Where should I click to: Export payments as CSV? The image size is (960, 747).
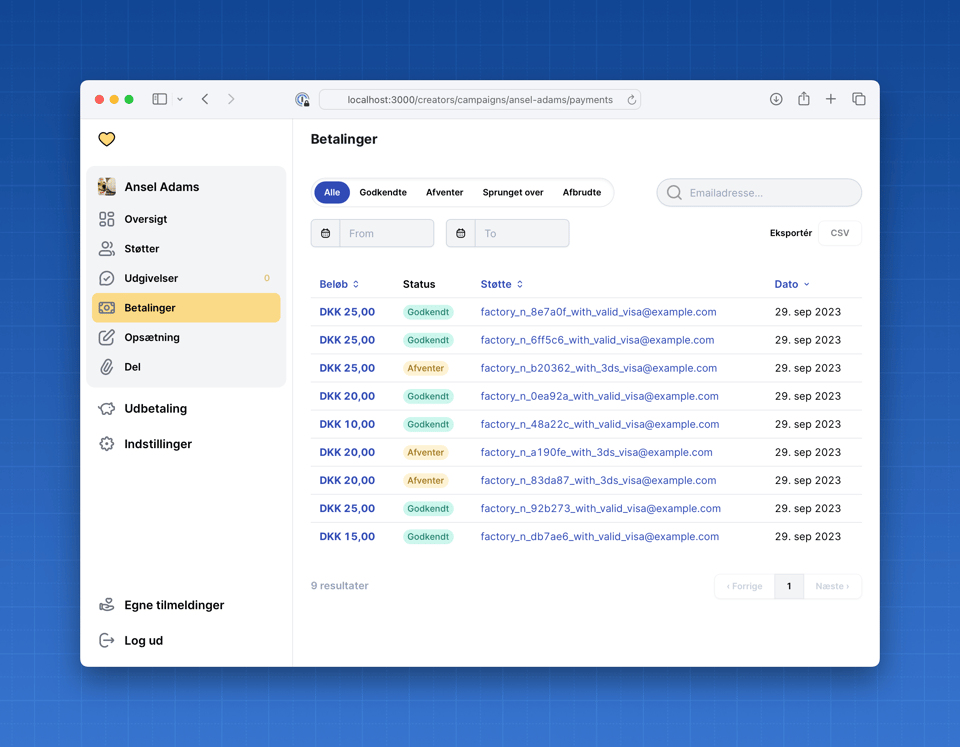click(839, 233)
